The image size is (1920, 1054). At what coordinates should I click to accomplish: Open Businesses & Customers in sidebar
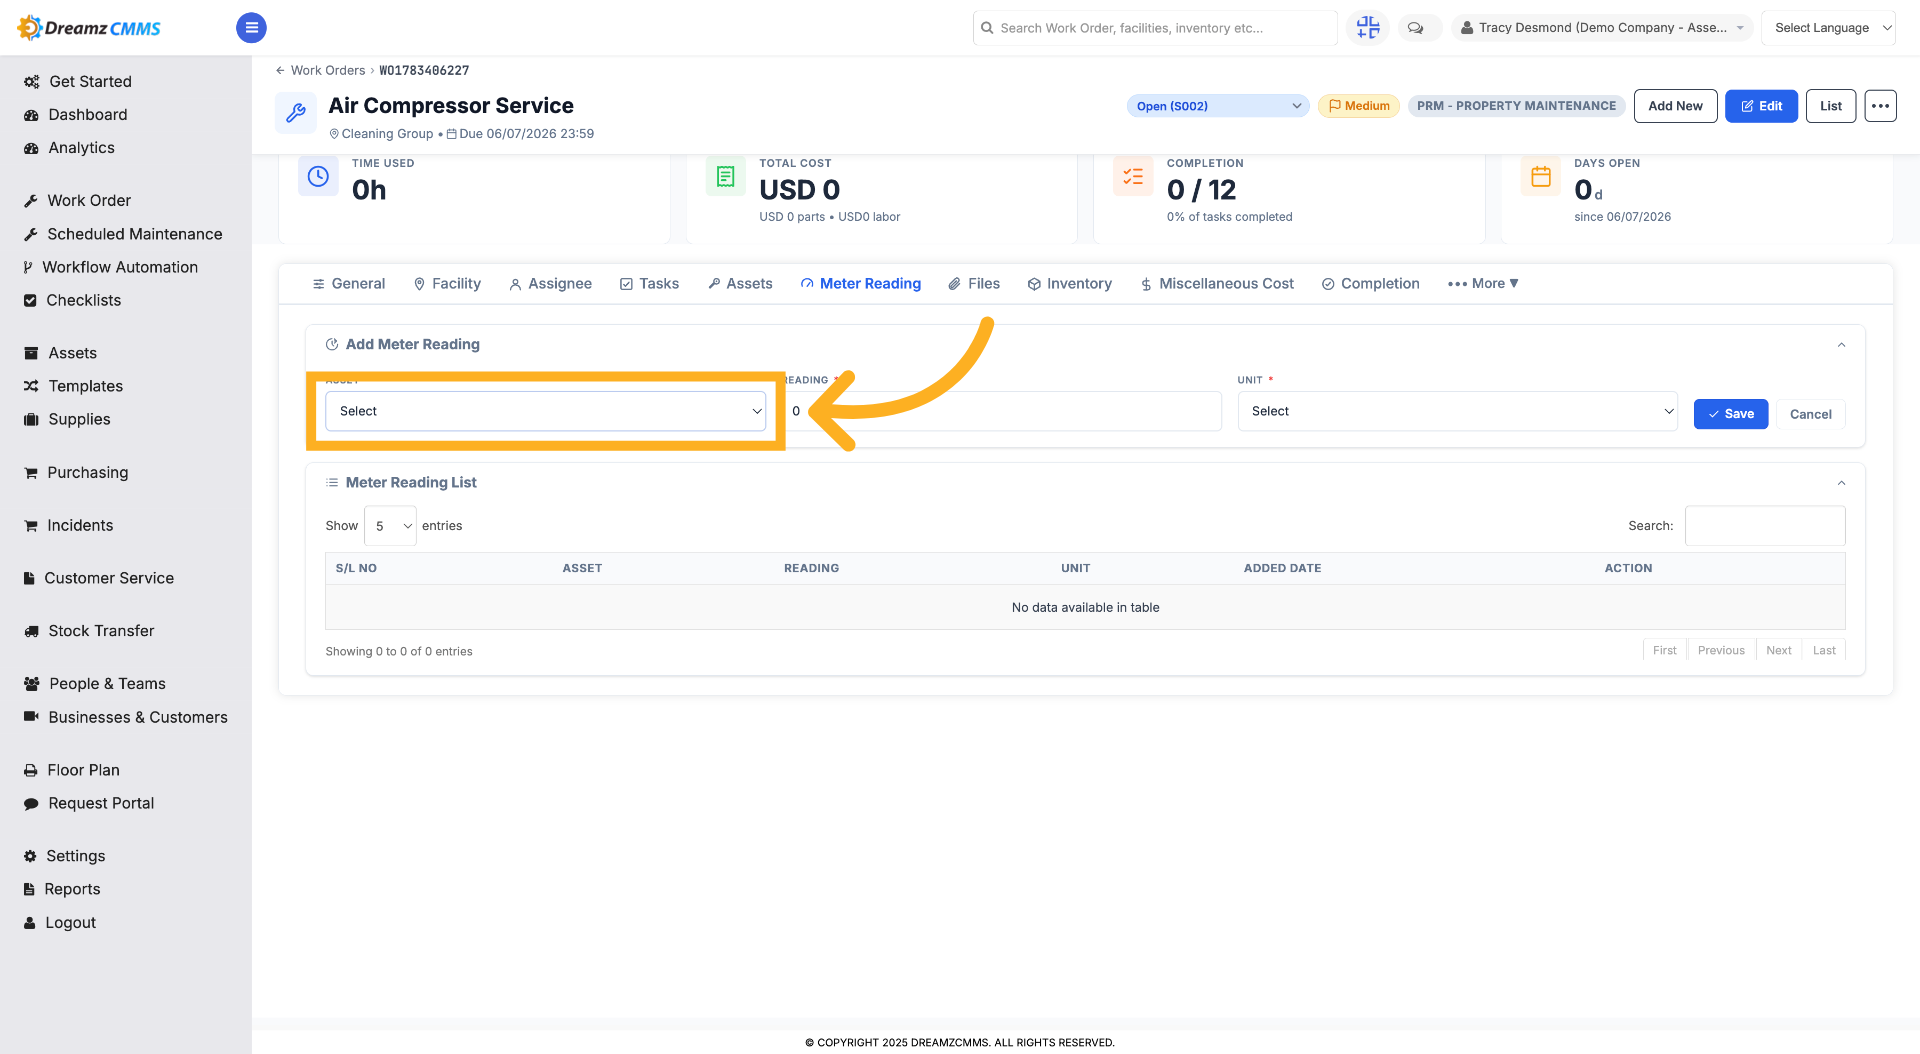(126, 717)
